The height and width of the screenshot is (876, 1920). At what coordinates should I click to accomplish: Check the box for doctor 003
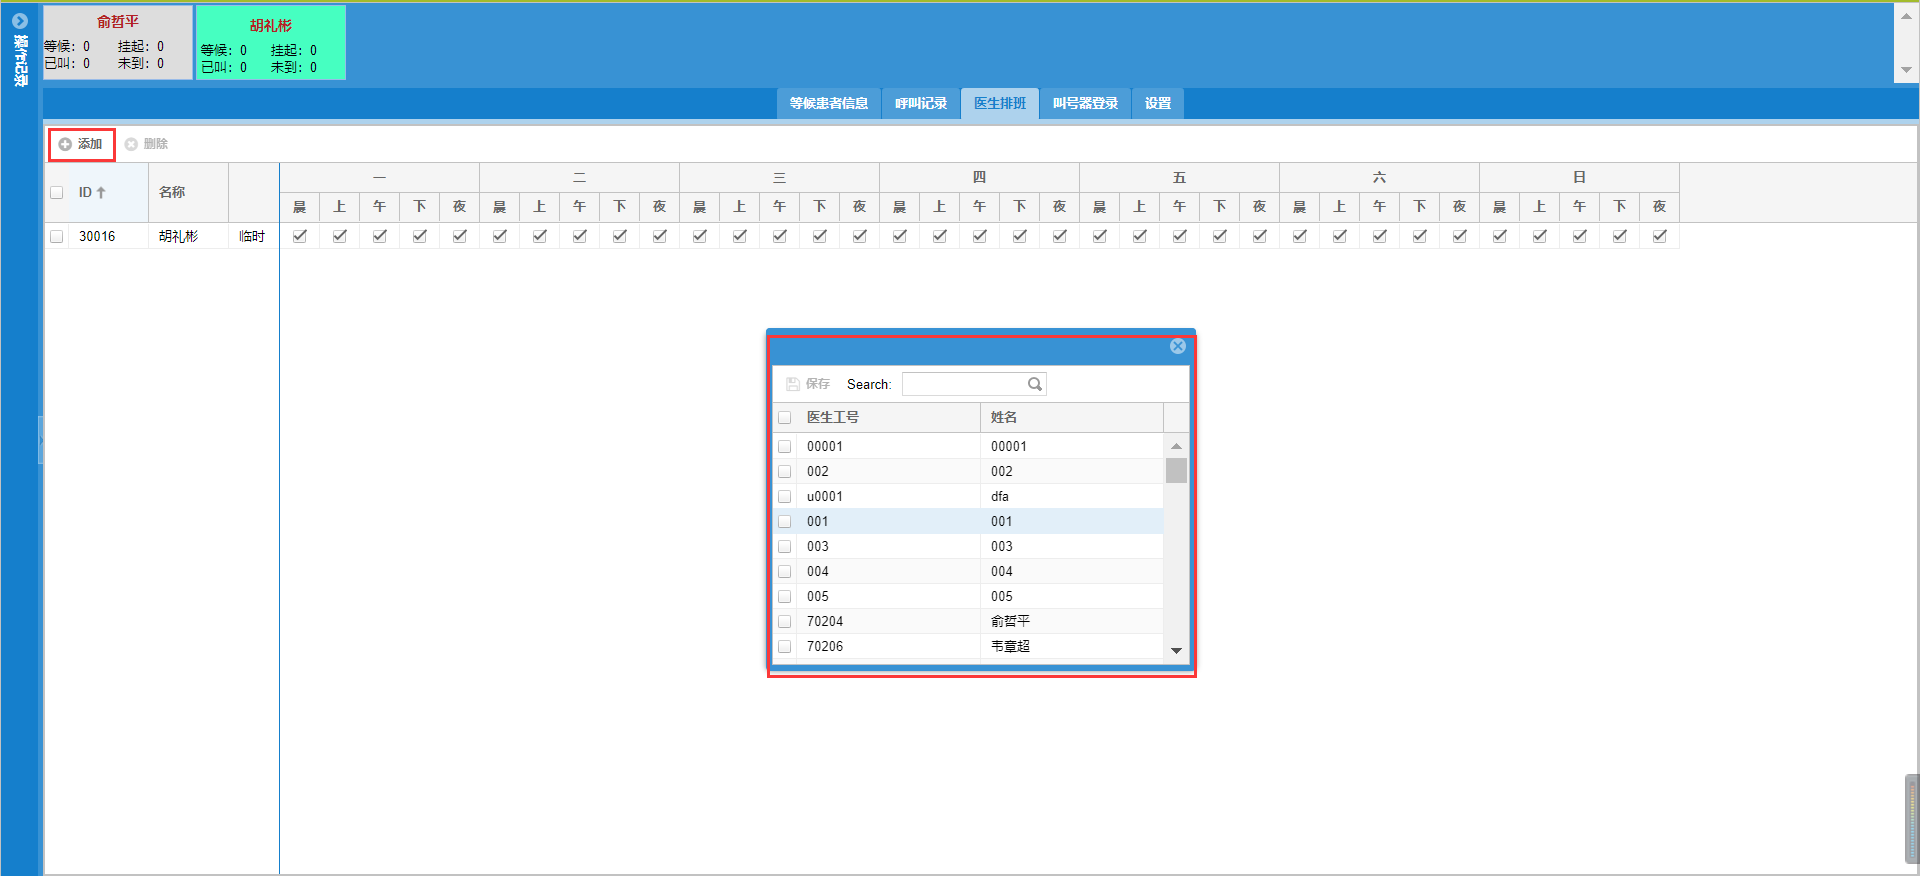pyautogui.click(x=785, y=547)
